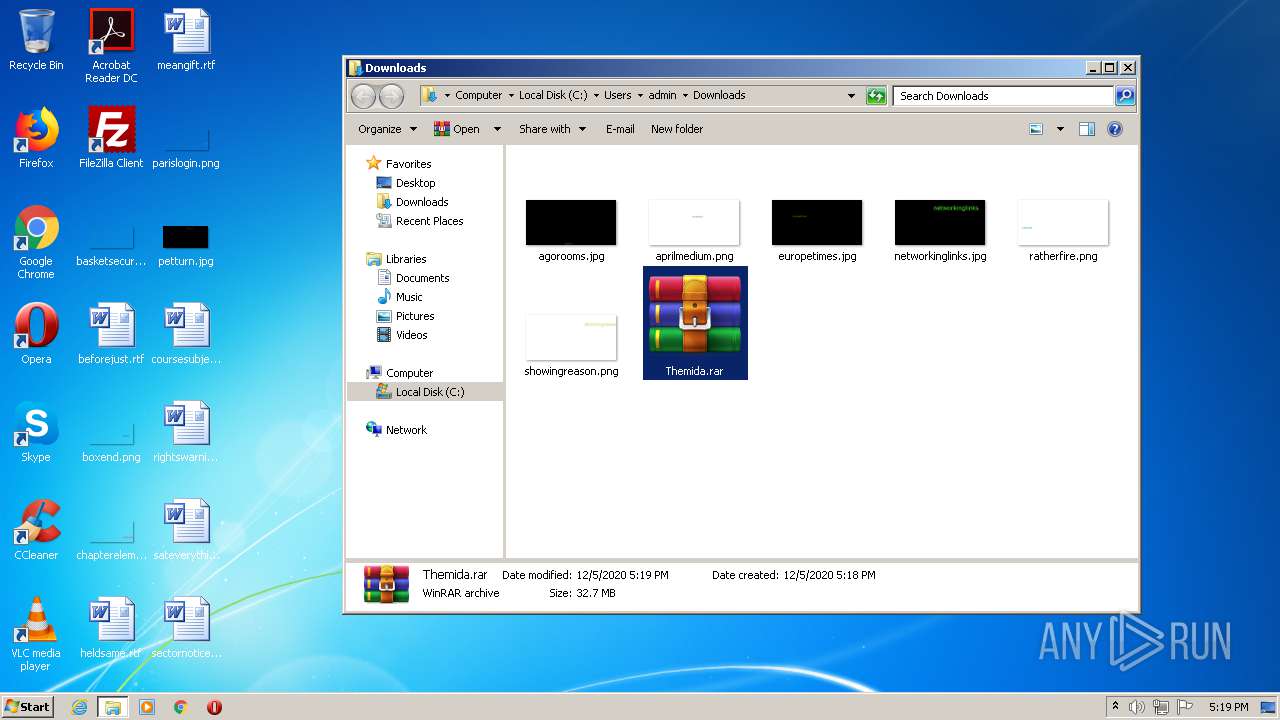The image size is (1280, 720).
Task: Launch VLC media player shortcut
Action: click(36, 634)
